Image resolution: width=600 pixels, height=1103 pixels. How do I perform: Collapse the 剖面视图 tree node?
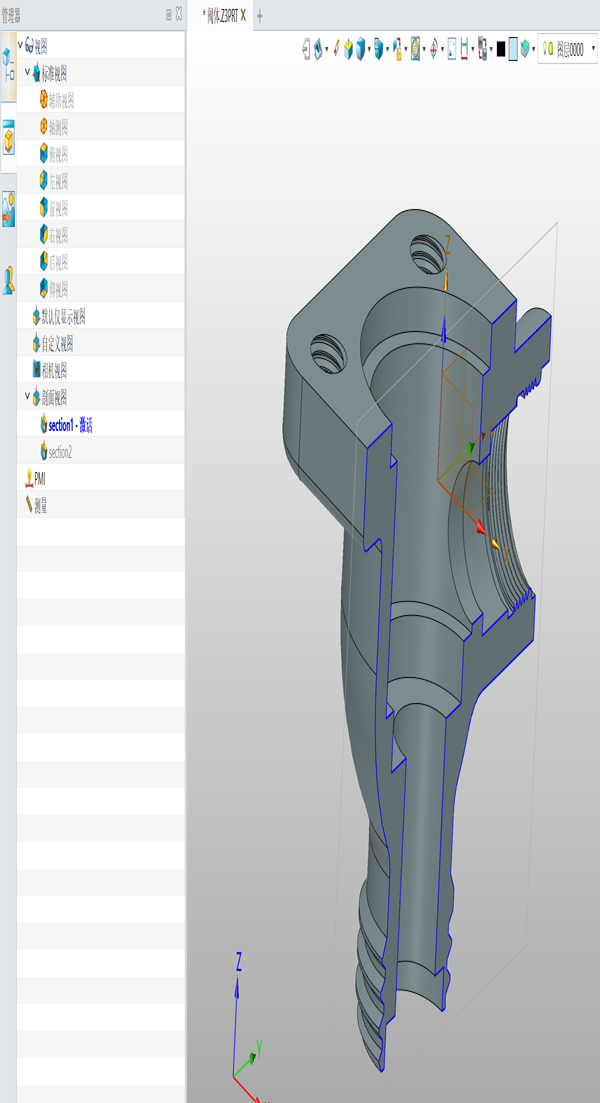tap(27, 396)
